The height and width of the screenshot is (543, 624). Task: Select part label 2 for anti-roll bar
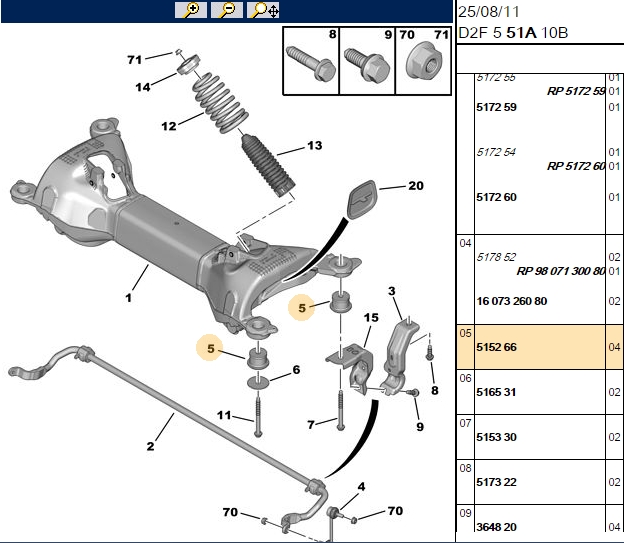coord(150,446)
